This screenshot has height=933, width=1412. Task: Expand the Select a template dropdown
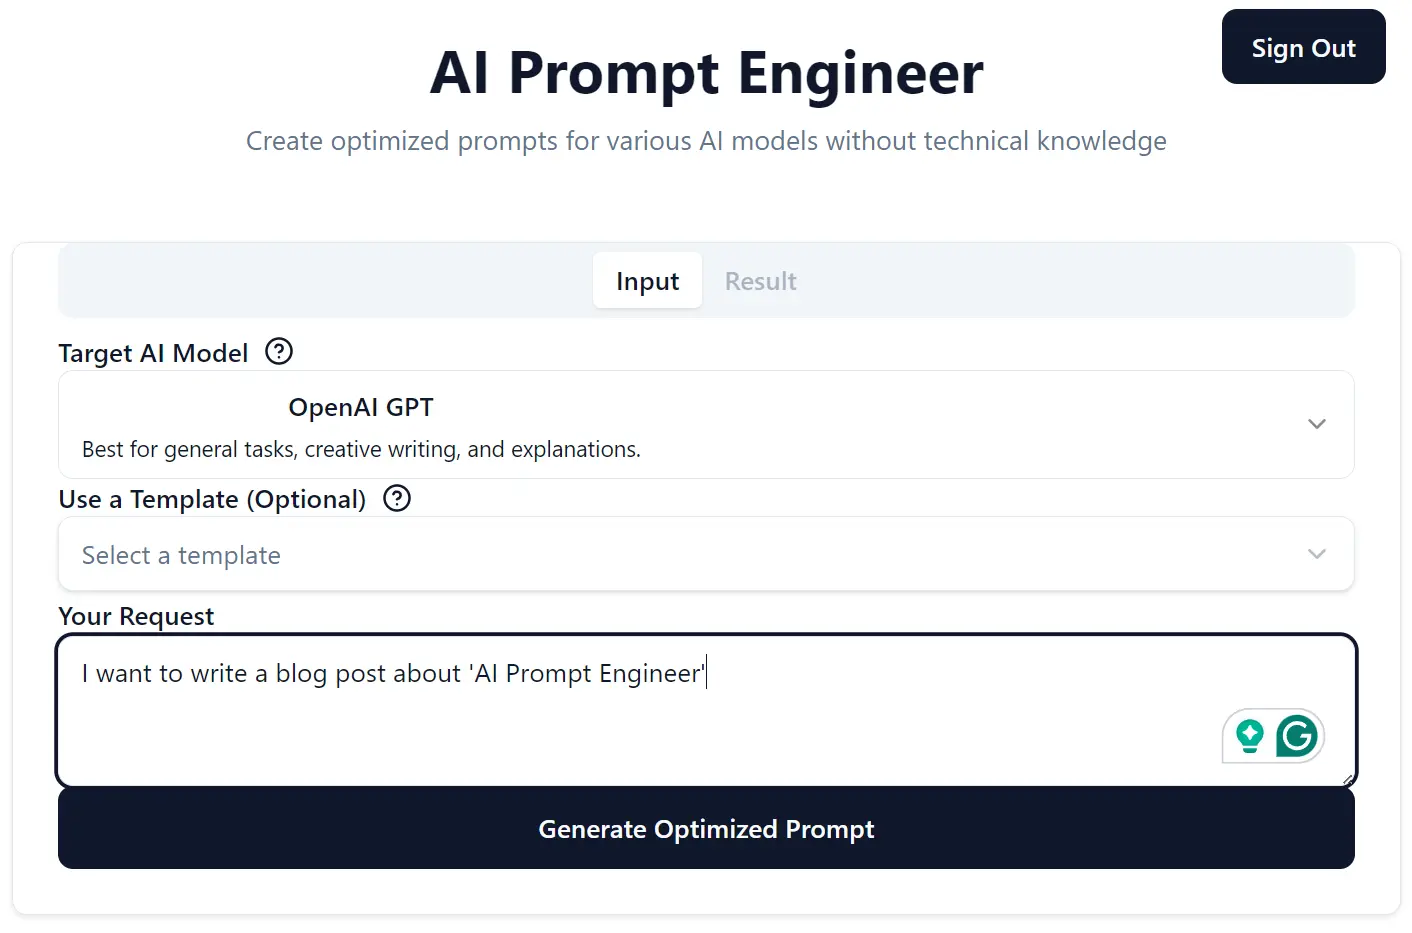click(x=706, y=553)
